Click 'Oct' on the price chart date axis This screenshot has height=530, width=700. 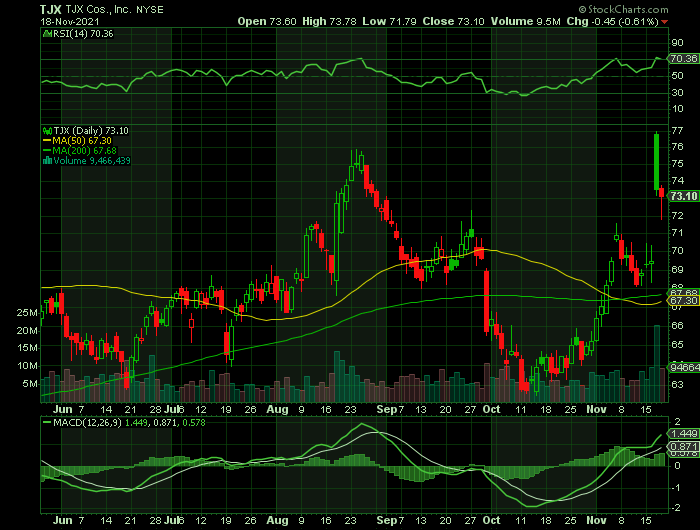click(492, 409)
